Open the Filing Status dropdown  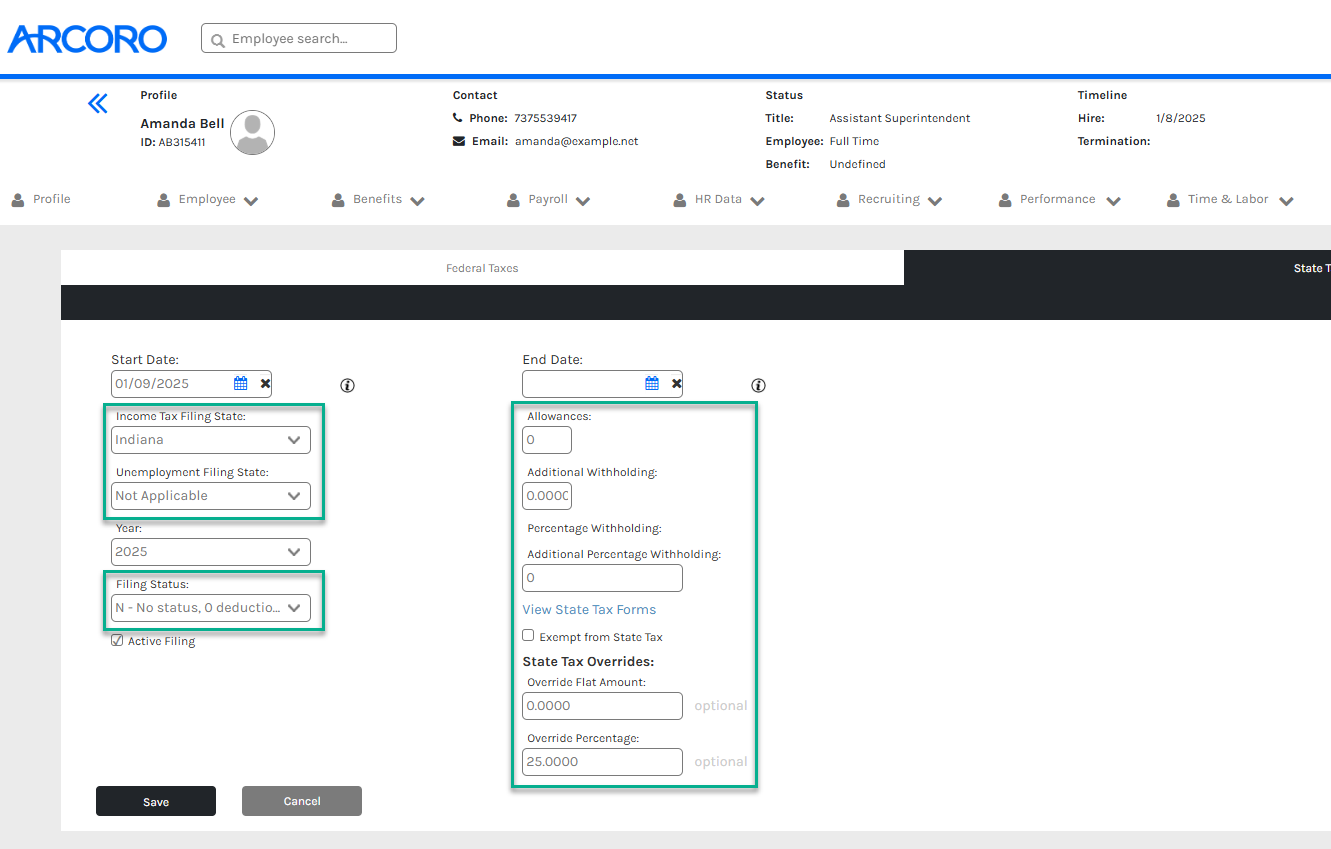pos(211,608)
